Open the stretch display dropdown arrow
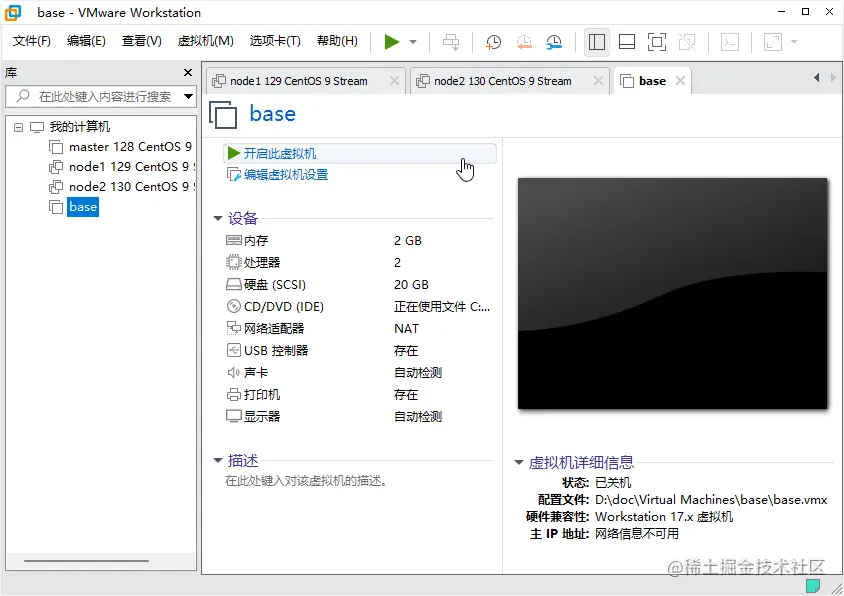This screenshot has width=844, height=596. tap(794, 41)
